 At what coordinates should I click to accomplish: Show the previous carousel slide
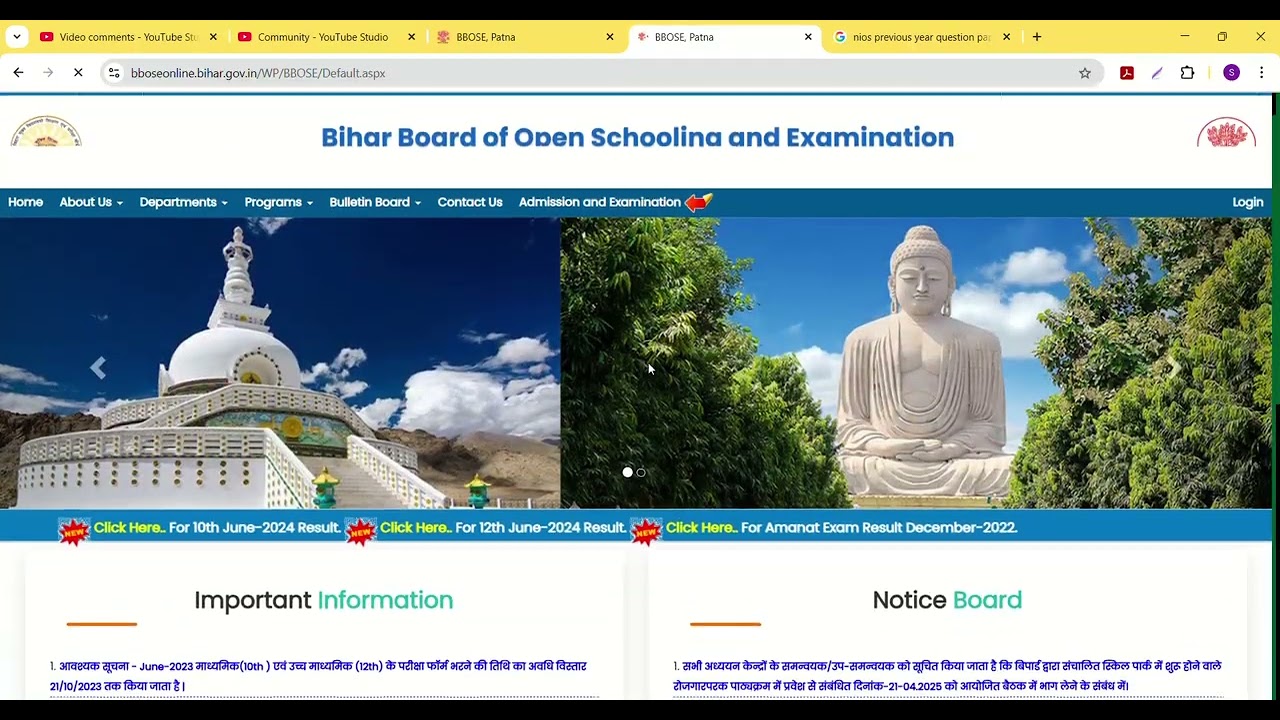[x=97, y=368]
